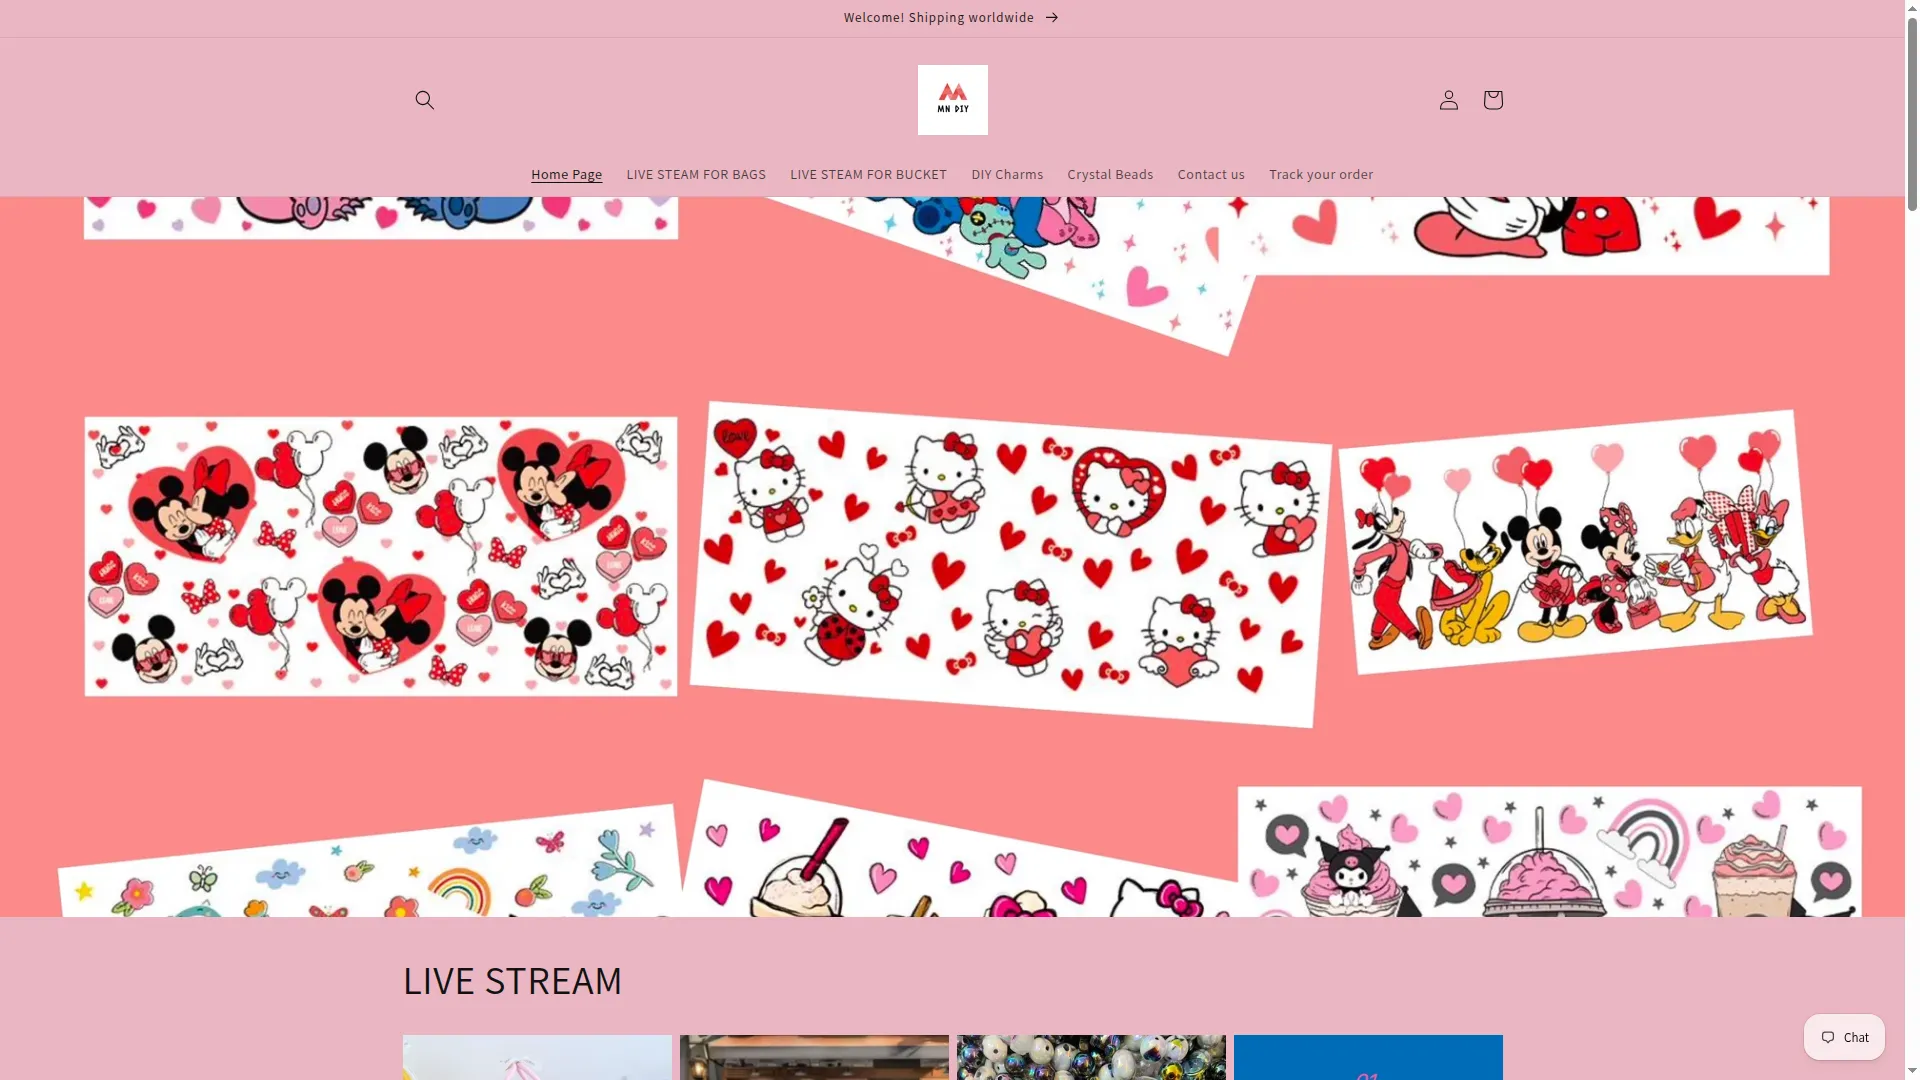Screen dimensions: 1920x1080
Task: Click the chat bubble icon
Action: point(1828,1037)
